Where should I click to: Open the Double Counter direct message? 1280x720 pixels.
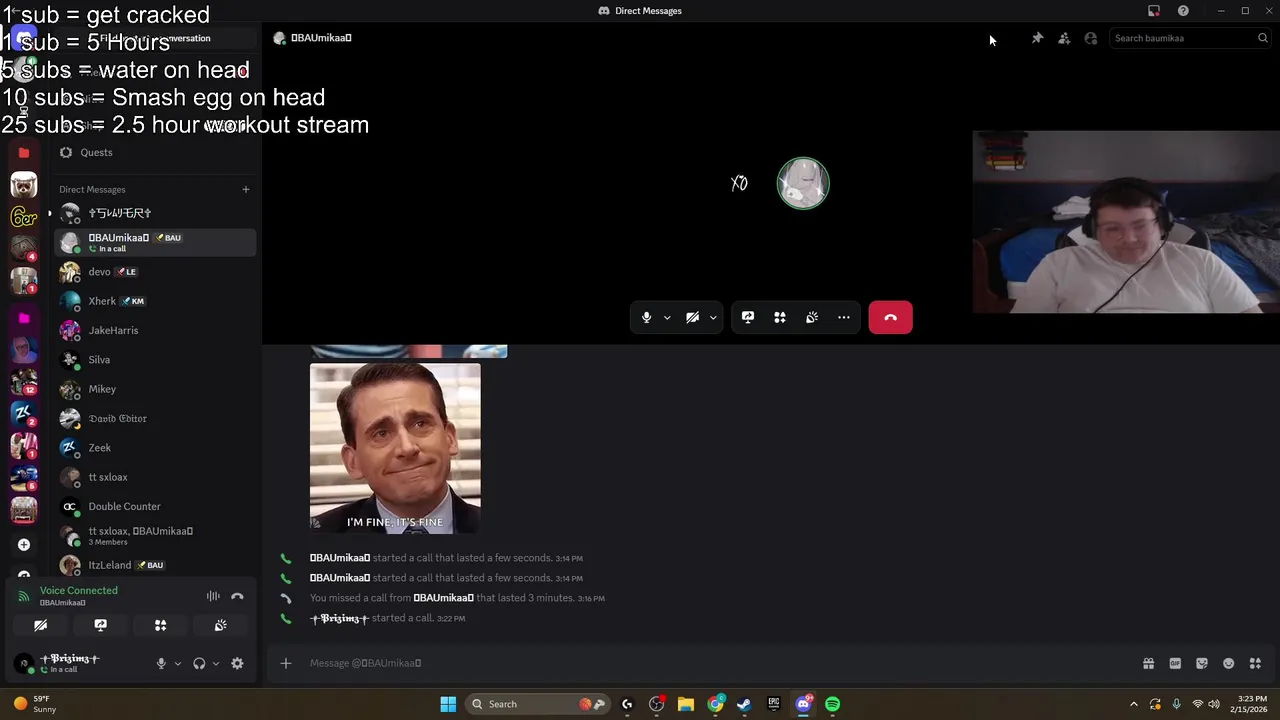tap(155, 506)
